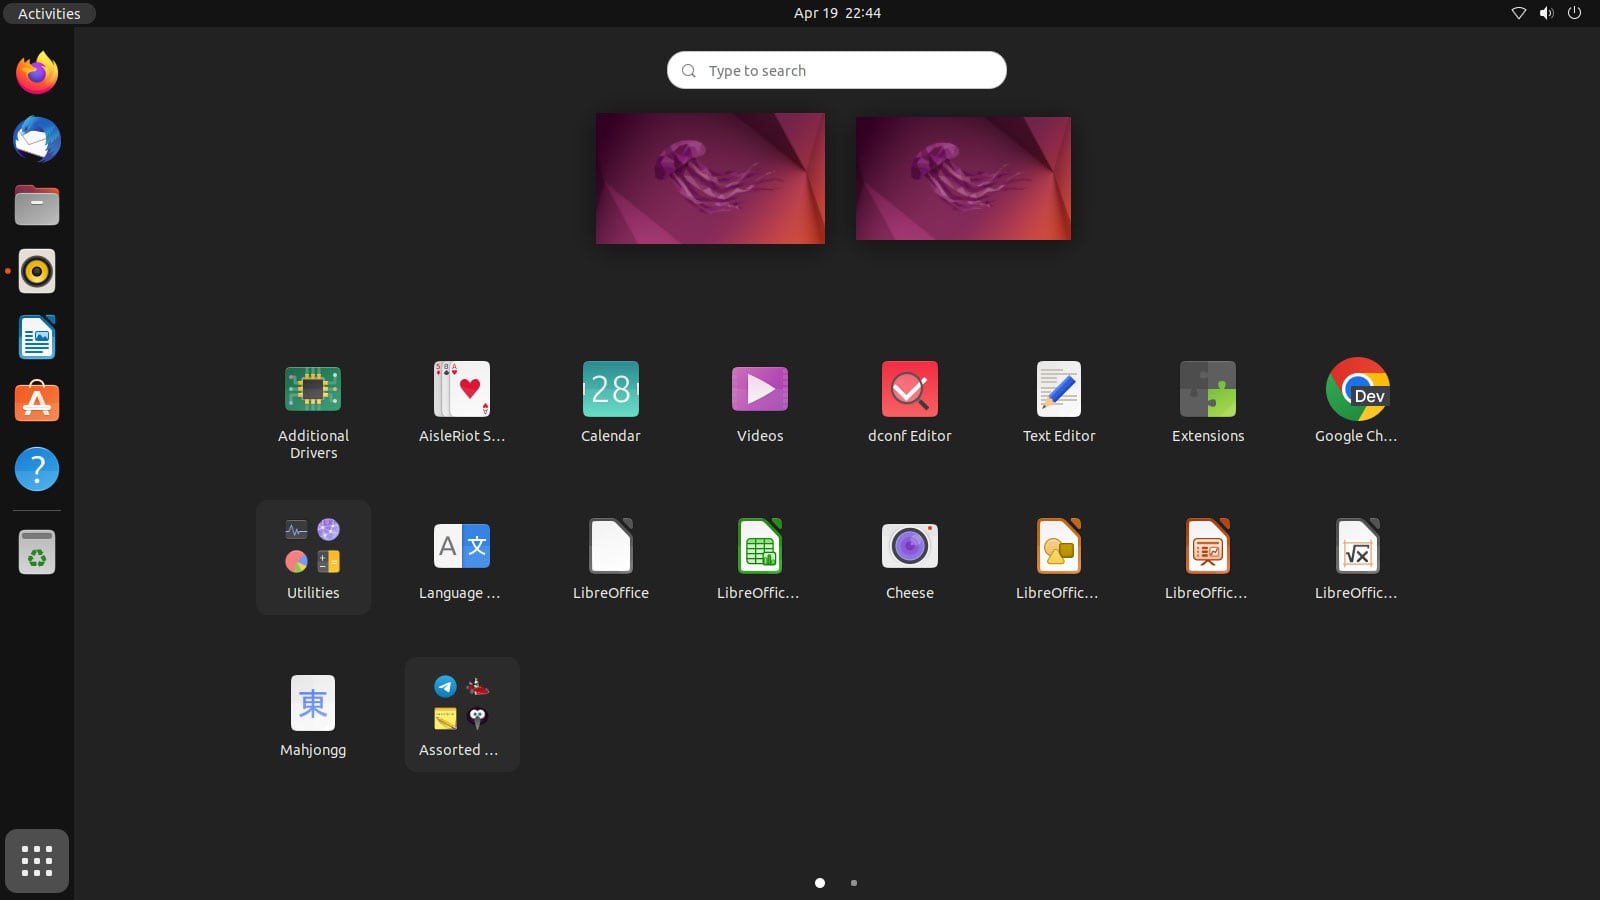Launch LibreOffice Calc spreadsheet

tap(760, 545)
